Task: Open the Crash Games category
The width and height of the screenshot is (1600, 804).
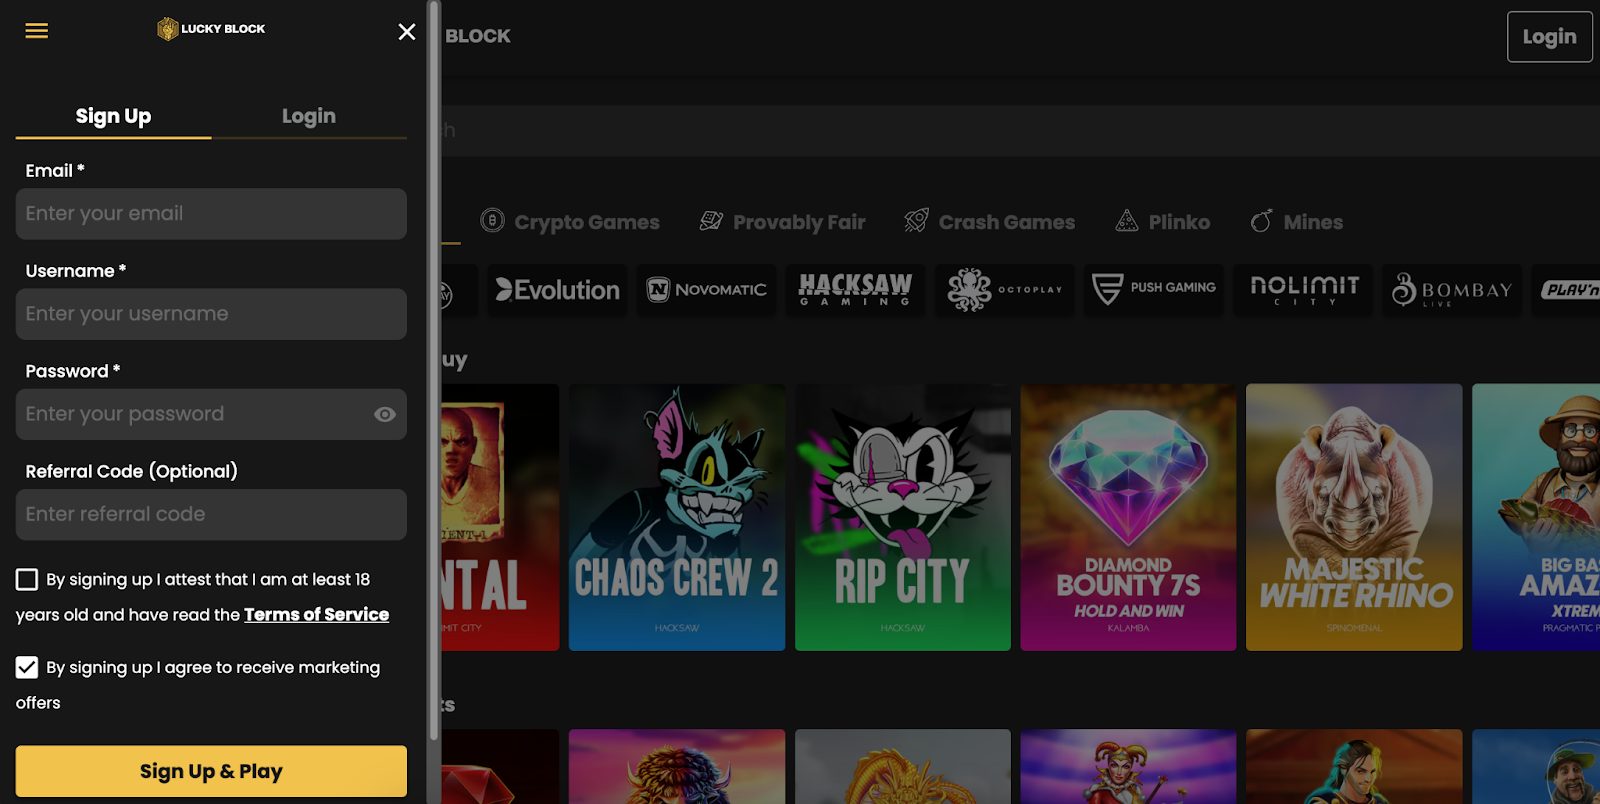Action: pyautogui.click(x=990, y=222)
